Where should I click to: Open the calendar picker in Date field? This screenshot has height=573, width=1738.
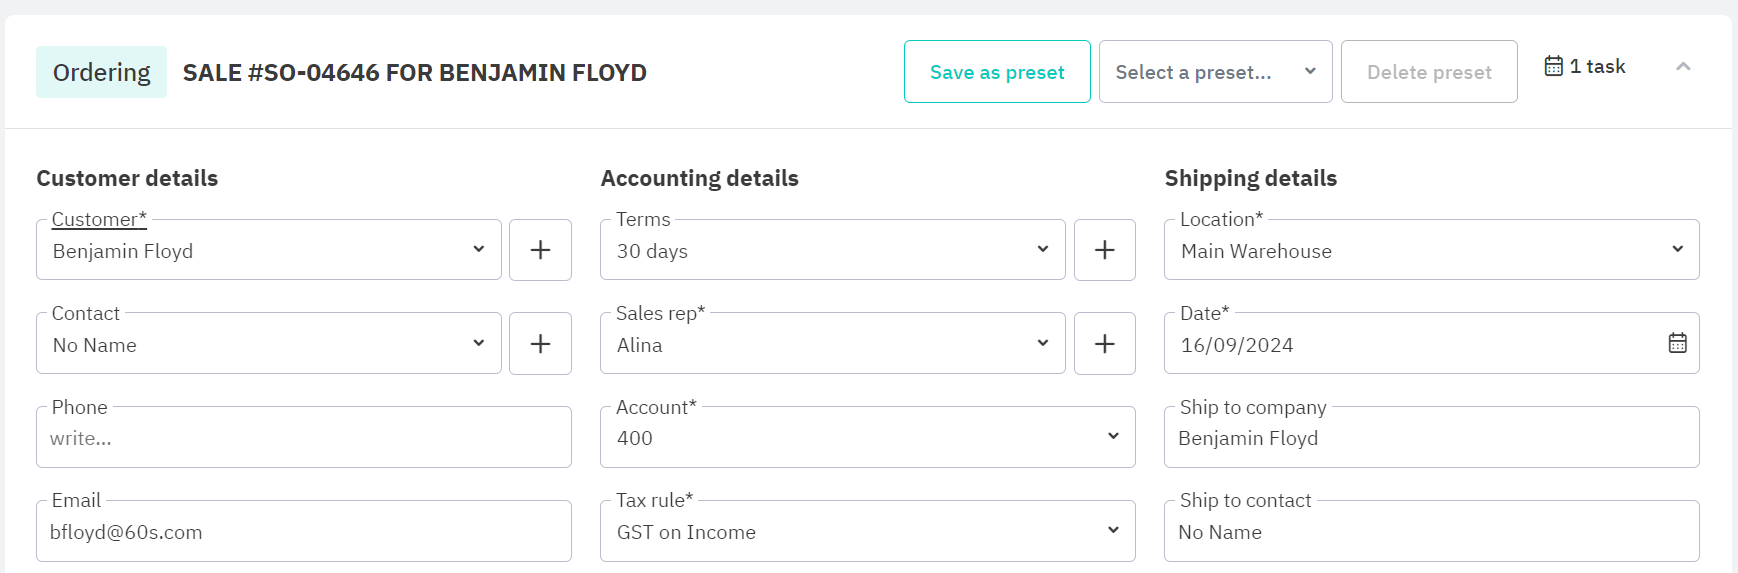(x=1677, y=344)
